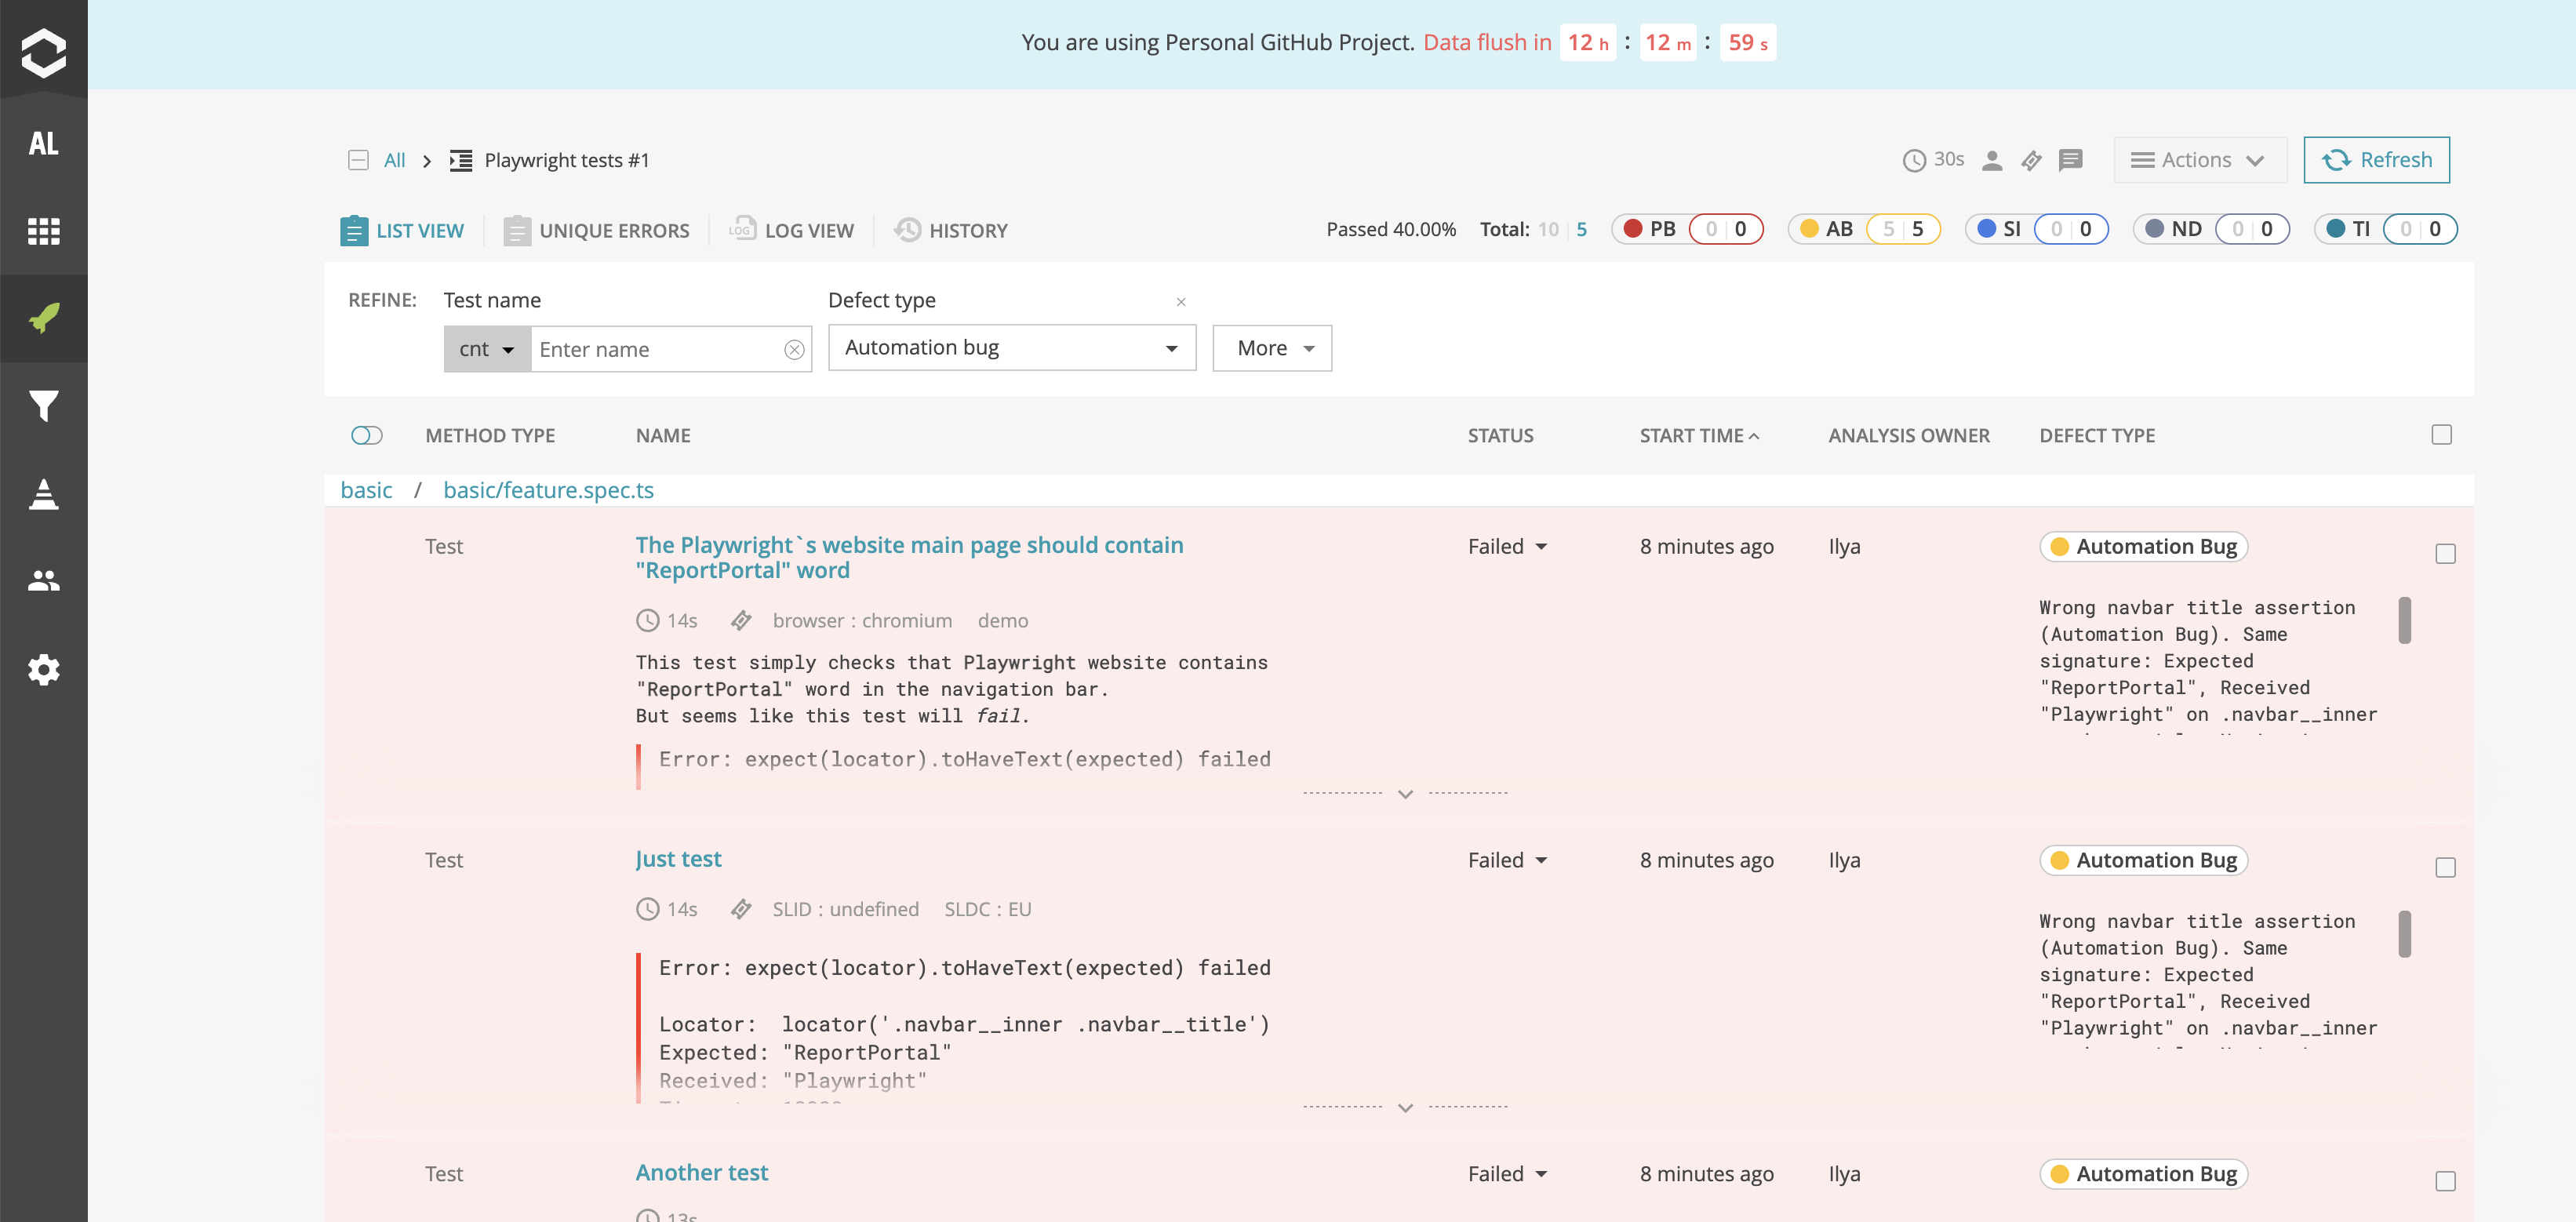Check the box for Another test
This screenshot has width=2576, height=1222.
click(x=2445, y=1182)
